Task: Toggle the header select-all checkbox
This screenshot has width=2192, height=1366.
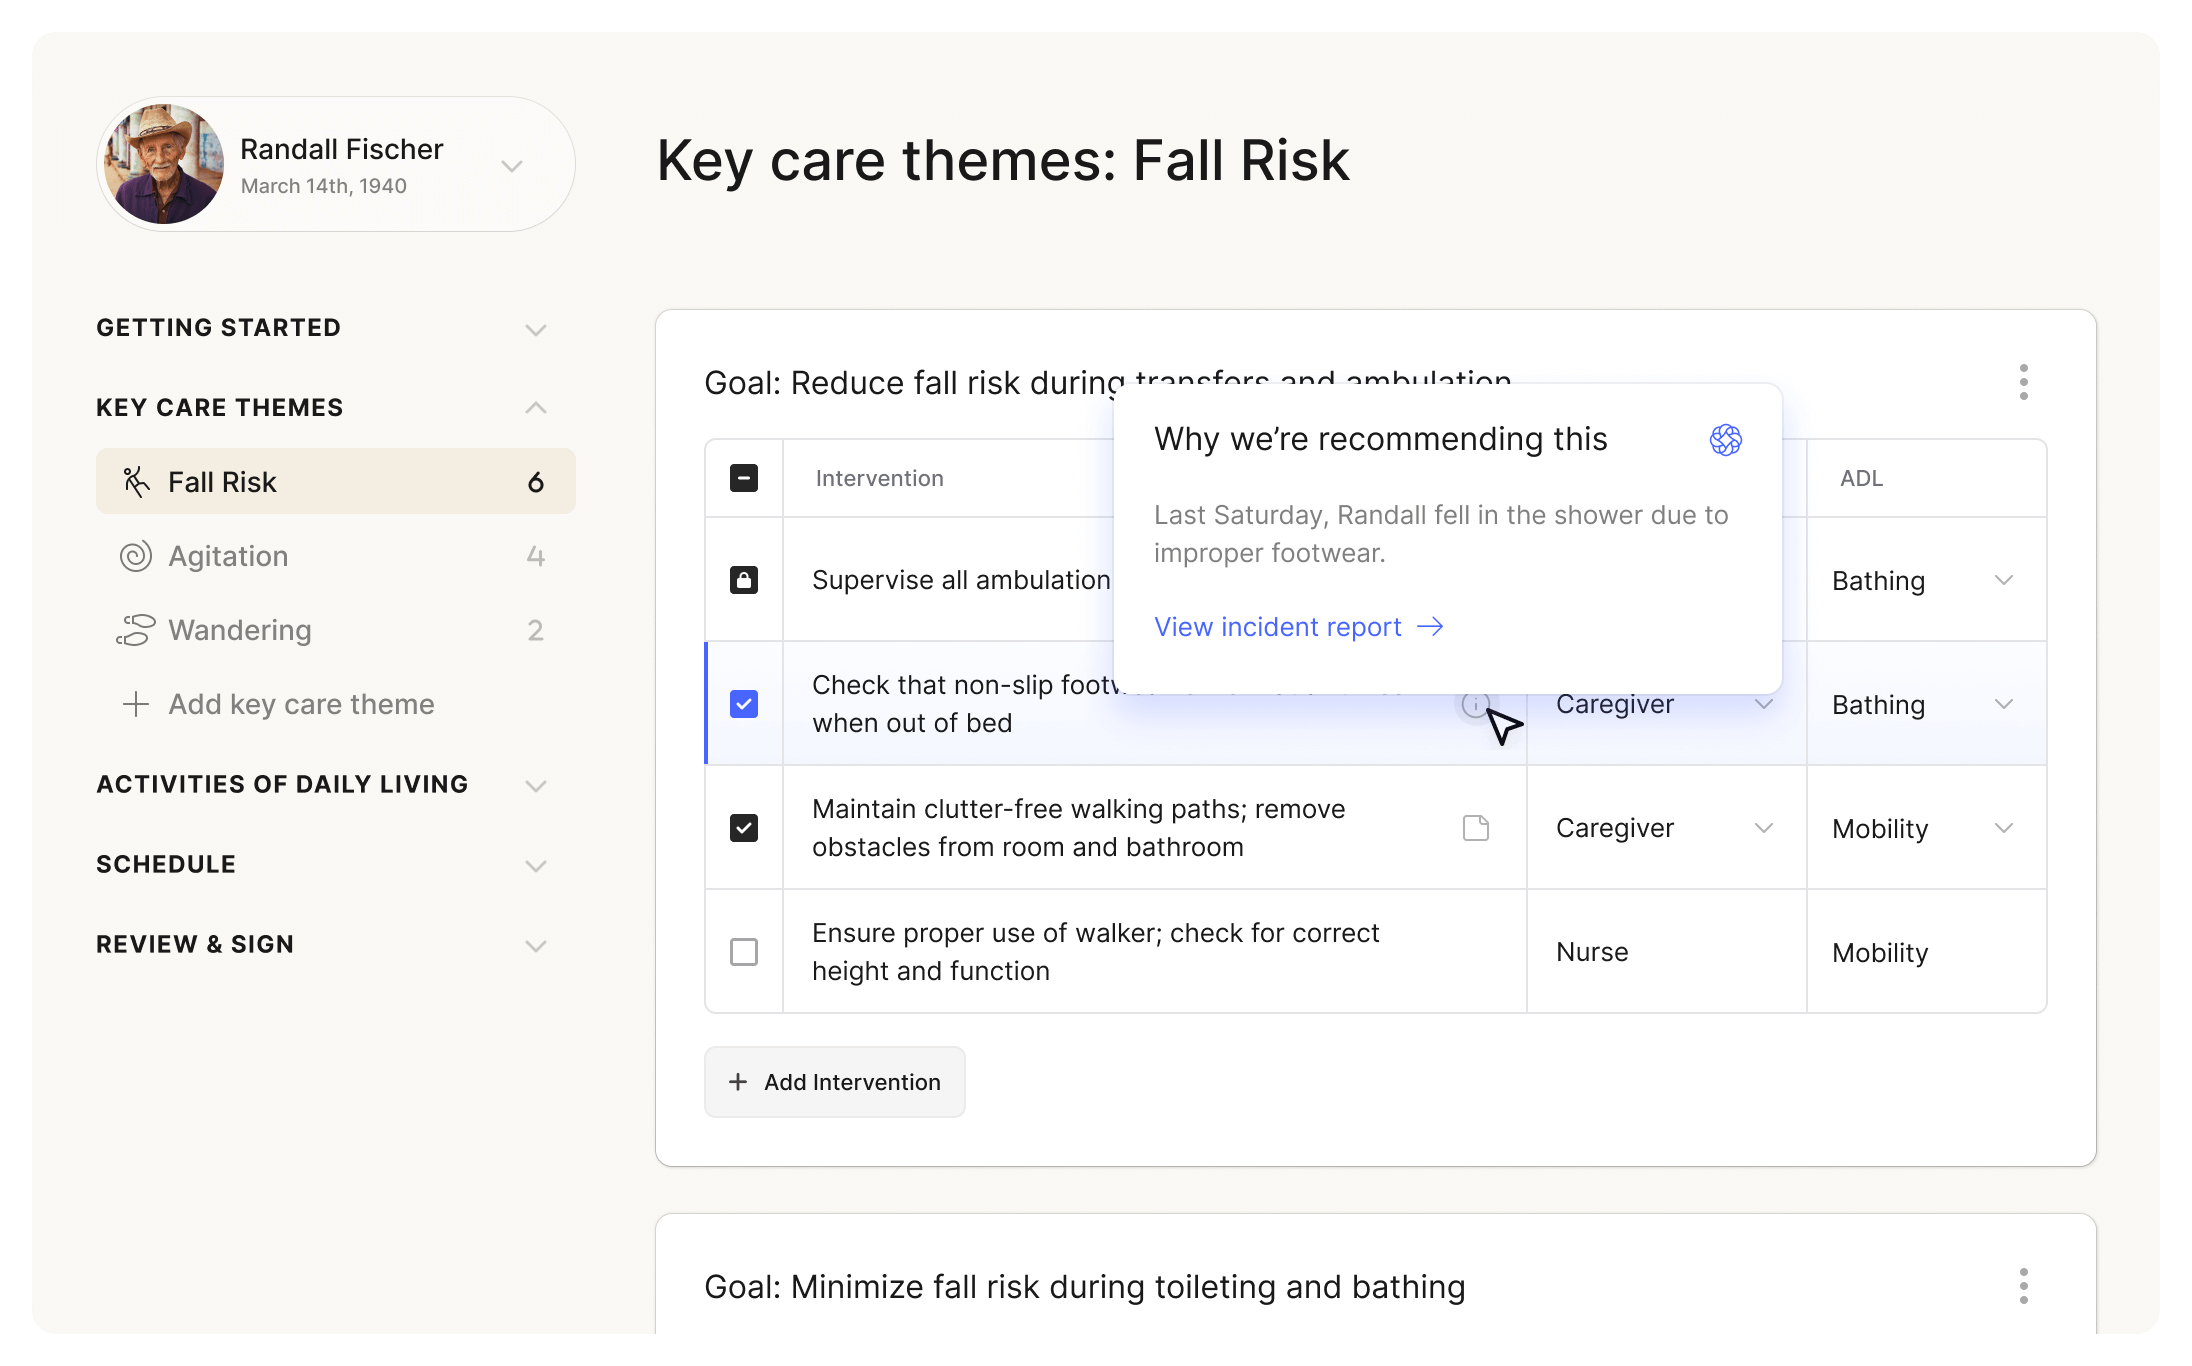Action: [x=744, y=478]
